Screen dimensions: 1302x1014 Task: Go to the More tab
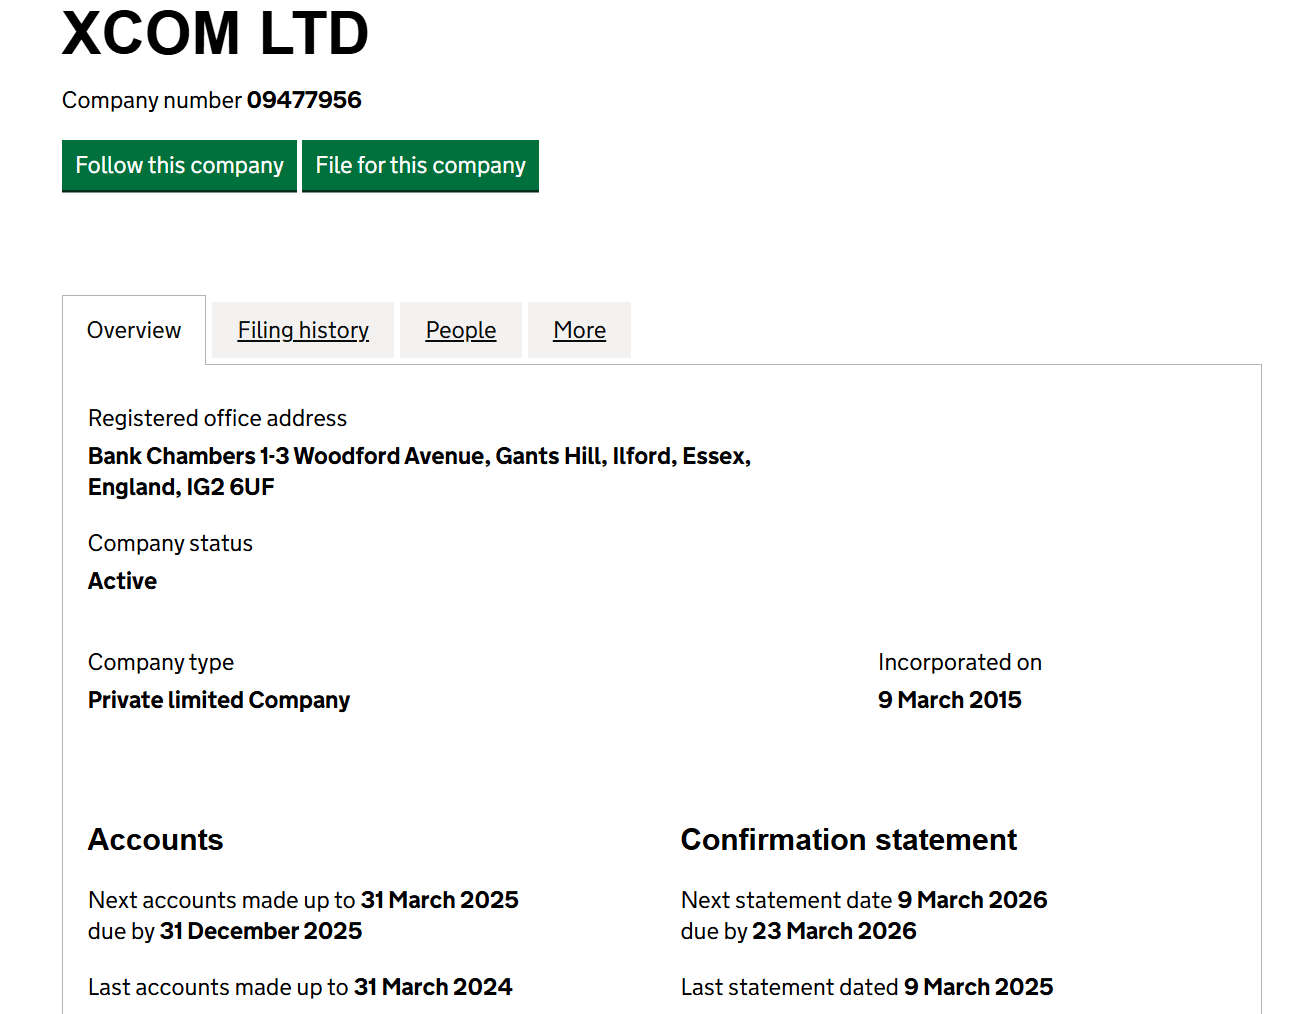(x=580, y=330)
